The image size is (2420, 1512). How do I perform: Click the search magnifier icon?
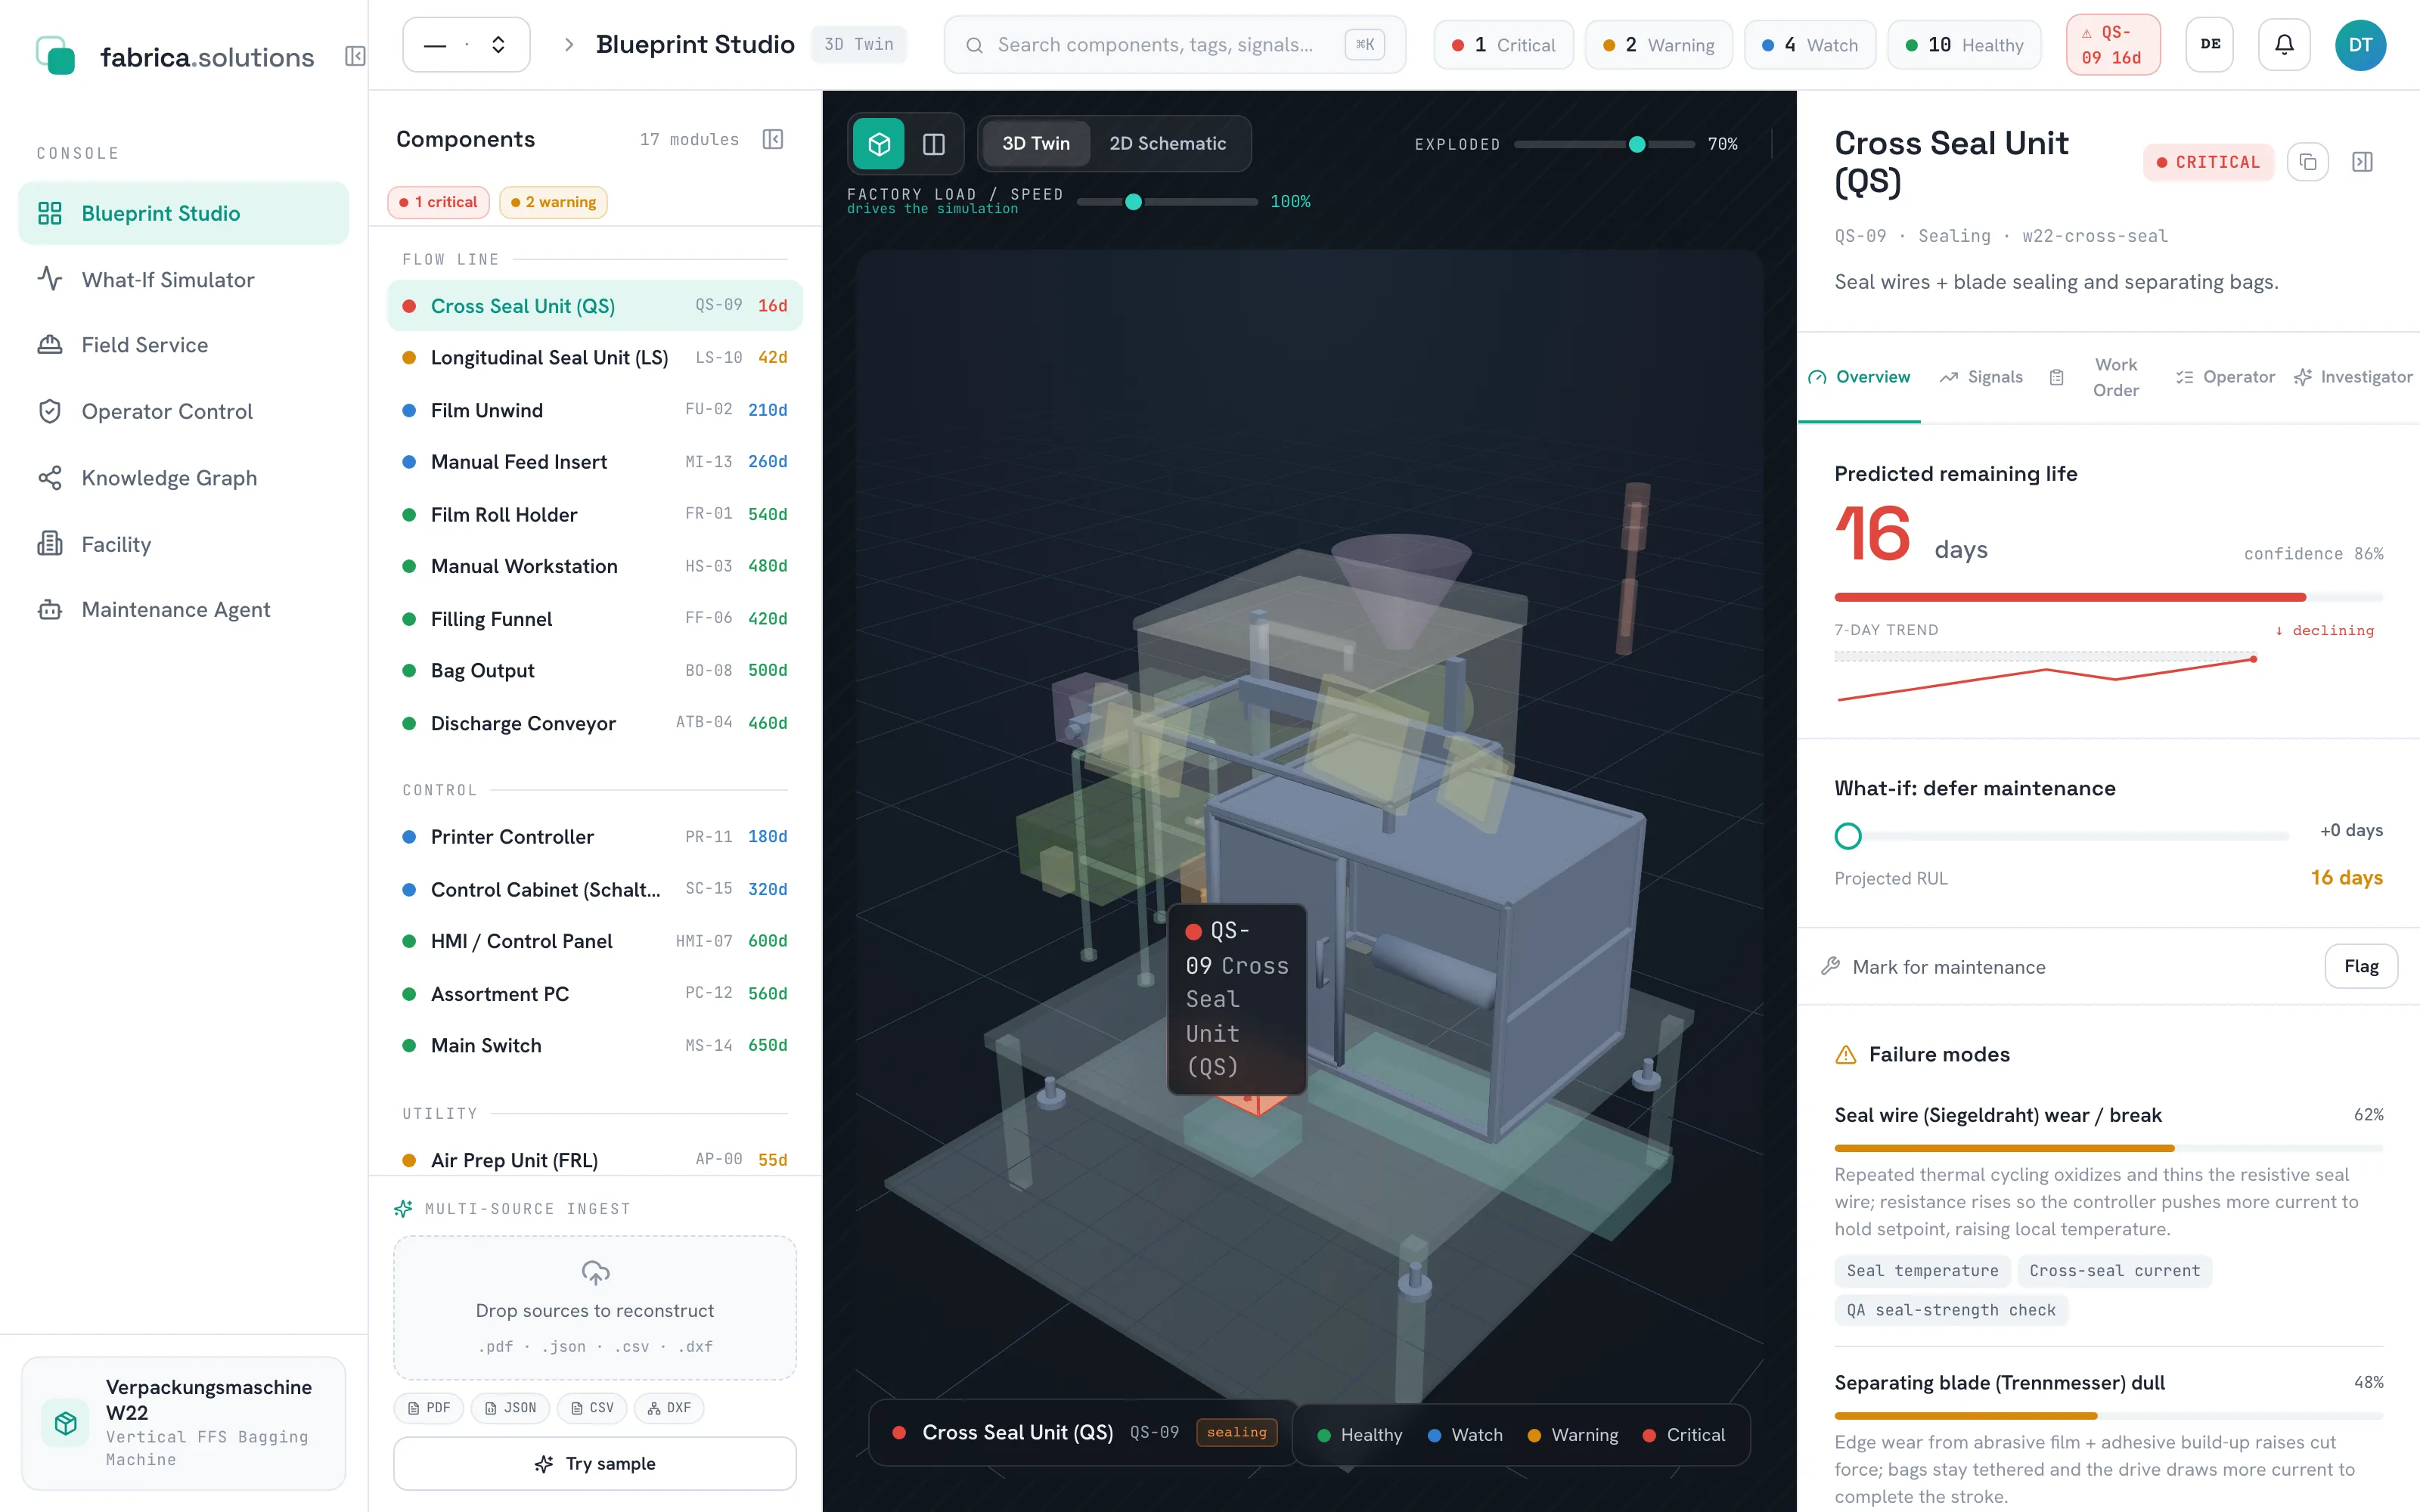pos(974,45)
